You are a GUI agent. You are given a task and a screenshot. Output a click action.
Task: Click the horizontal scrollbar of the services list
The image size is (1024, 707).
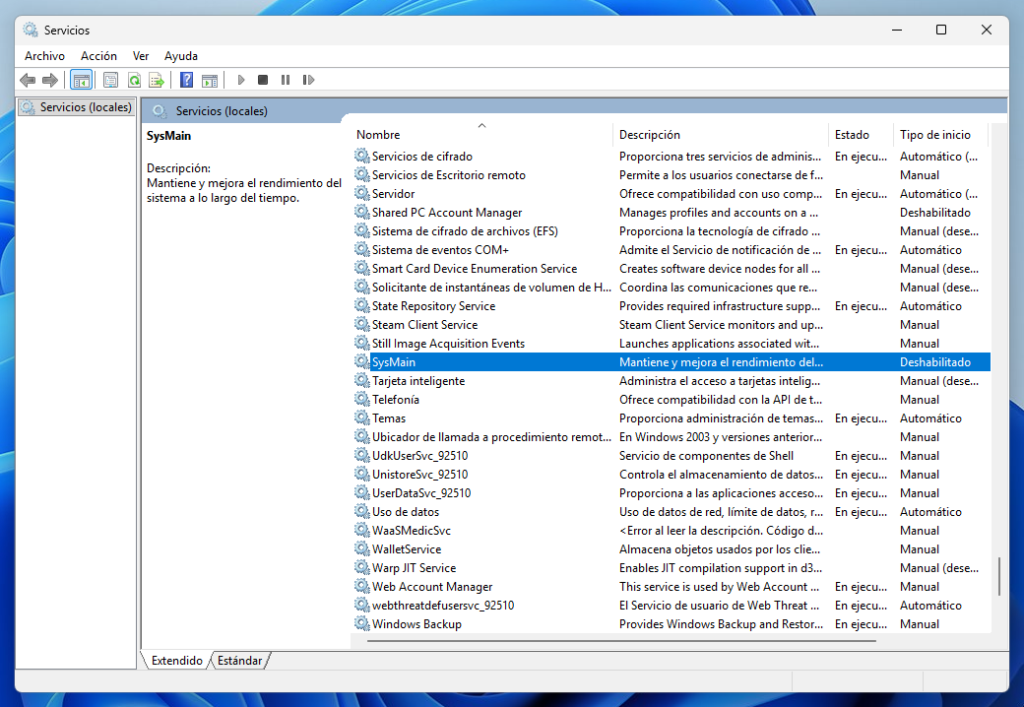tap(620, 641)
